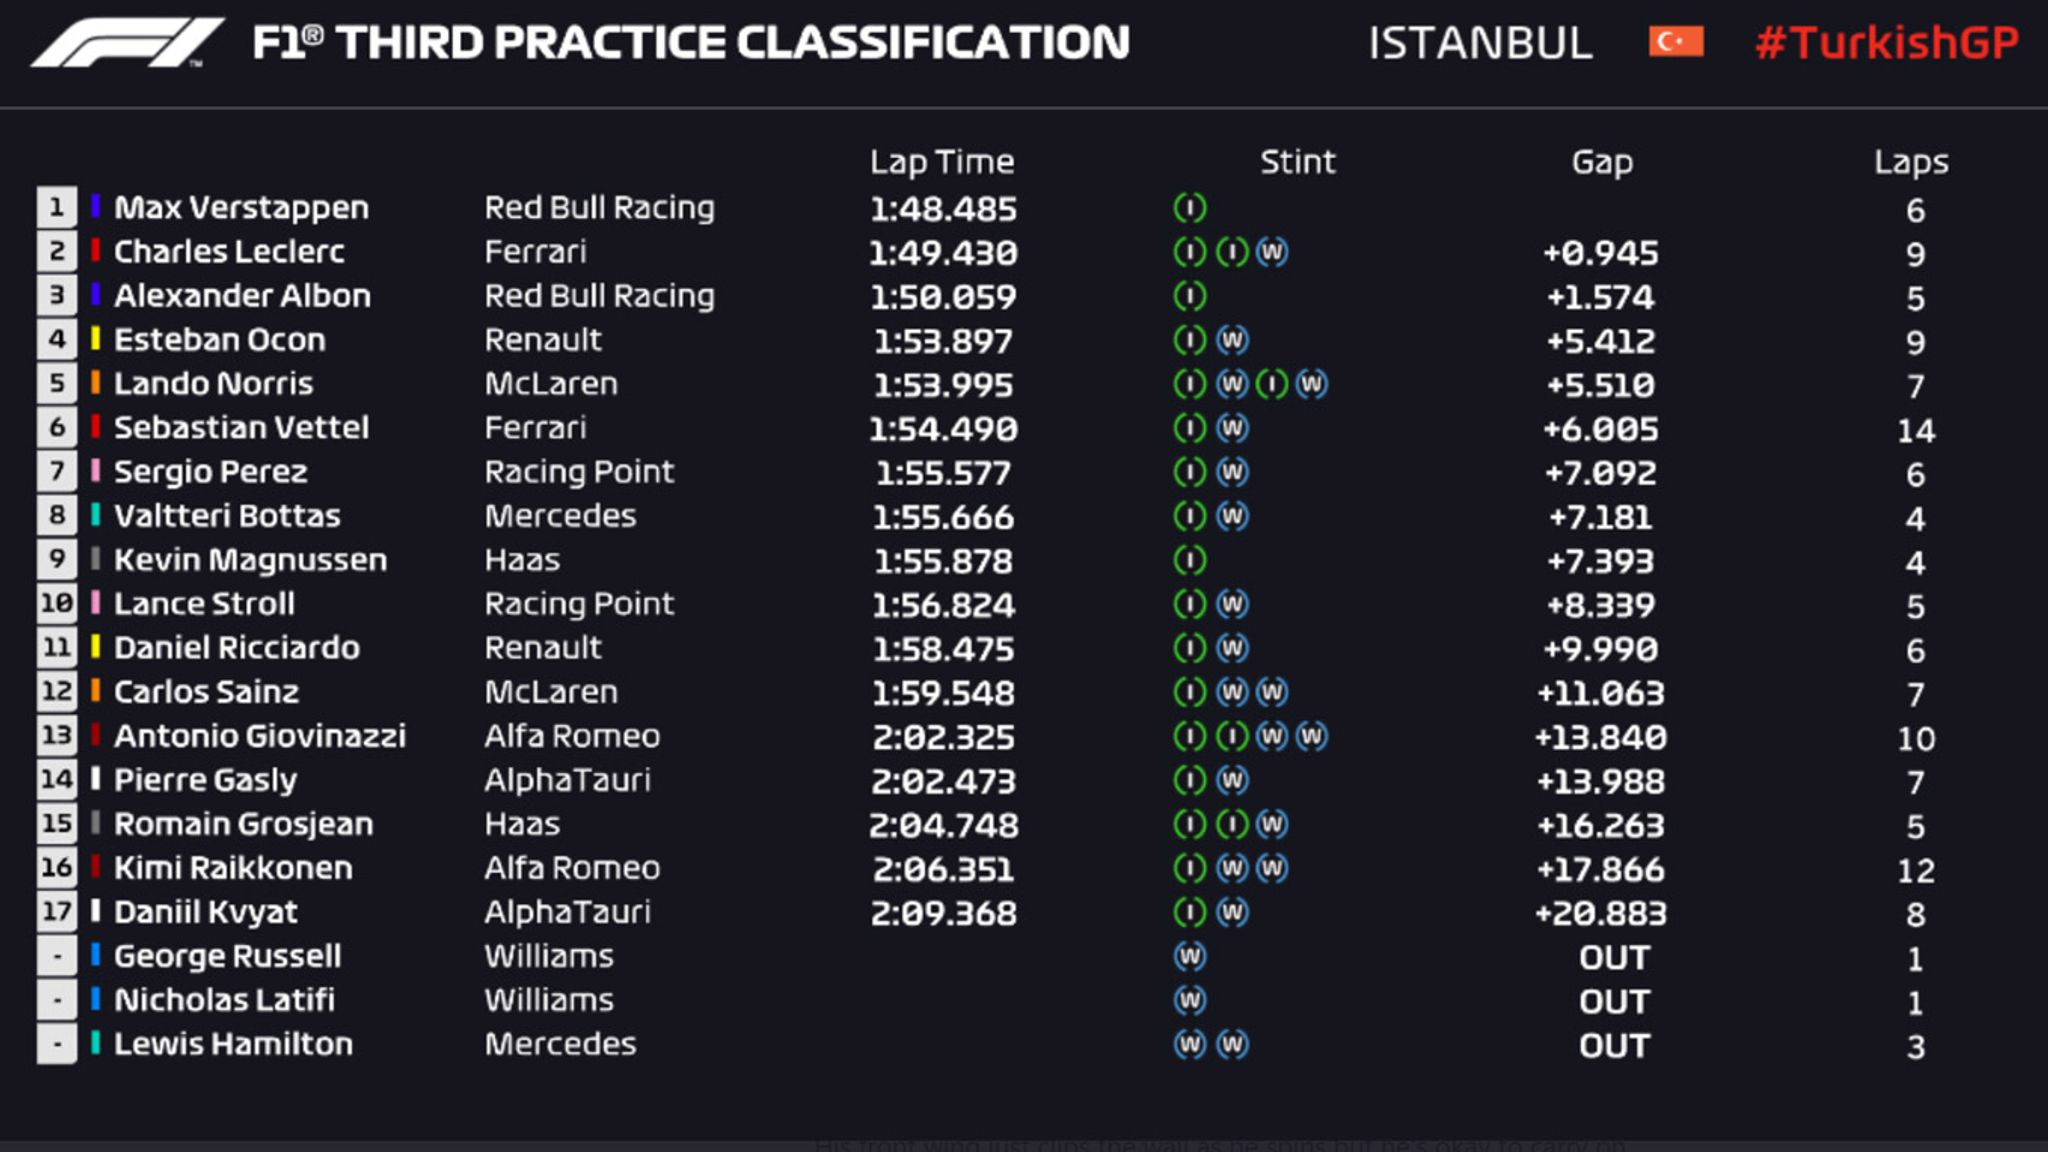Select the Gap column header
2048x1152 pixels.
point(1601,162)
